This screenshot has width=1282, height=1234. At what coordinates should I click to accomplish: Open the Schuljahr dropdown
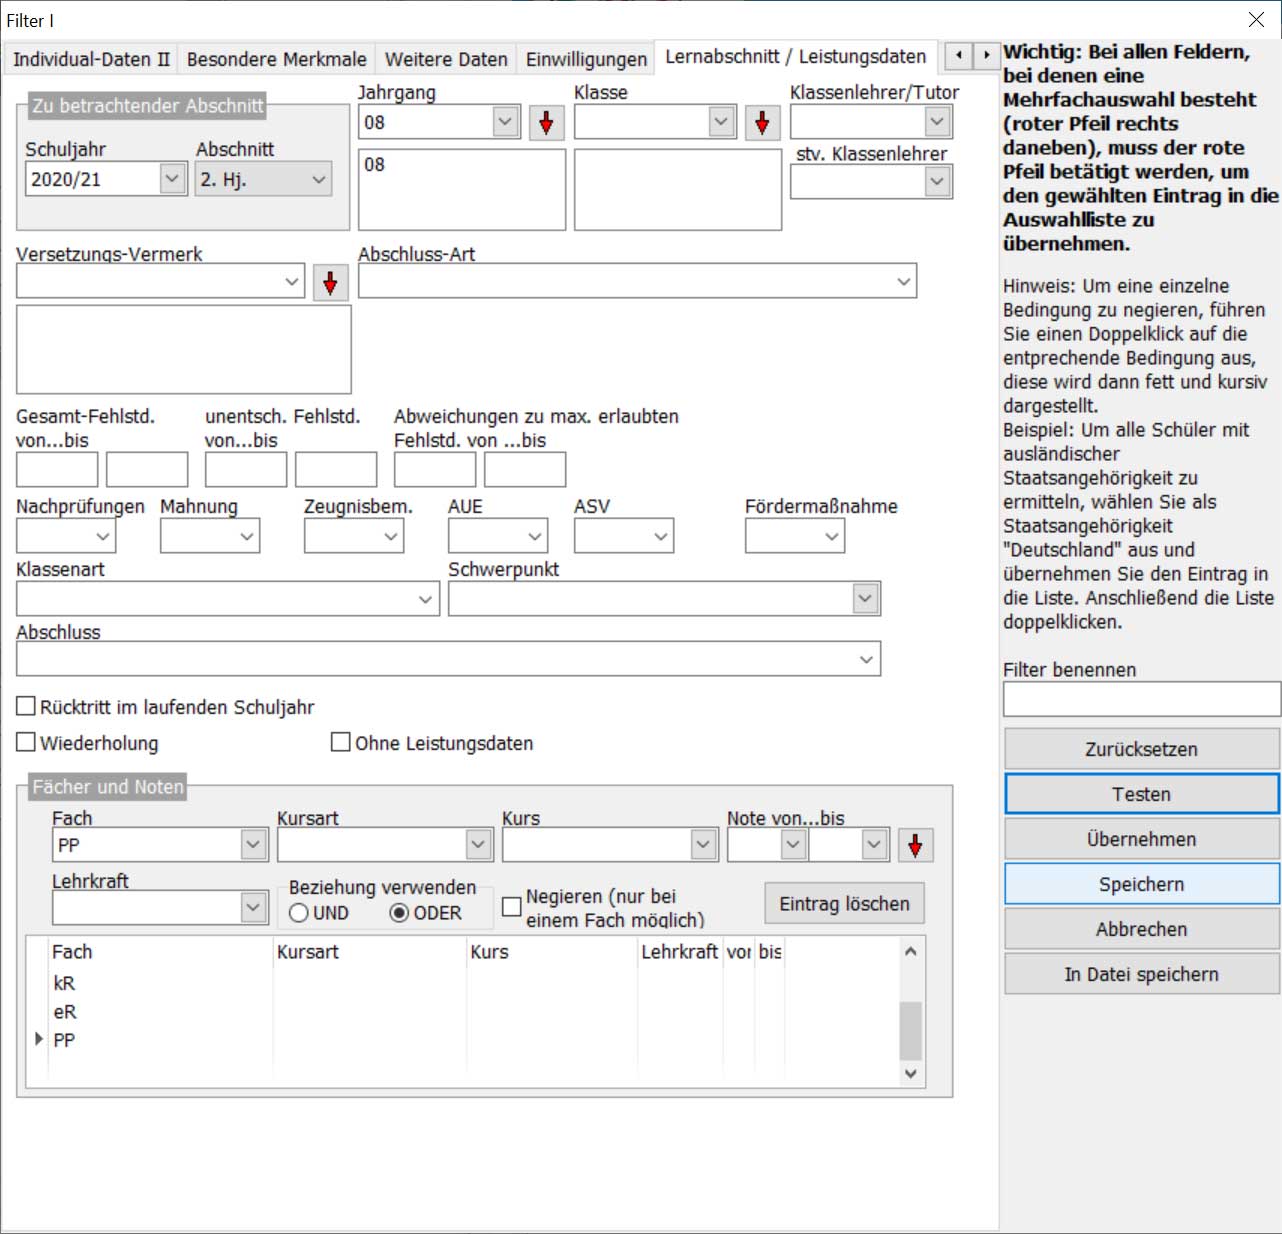(x=173, y=179)
